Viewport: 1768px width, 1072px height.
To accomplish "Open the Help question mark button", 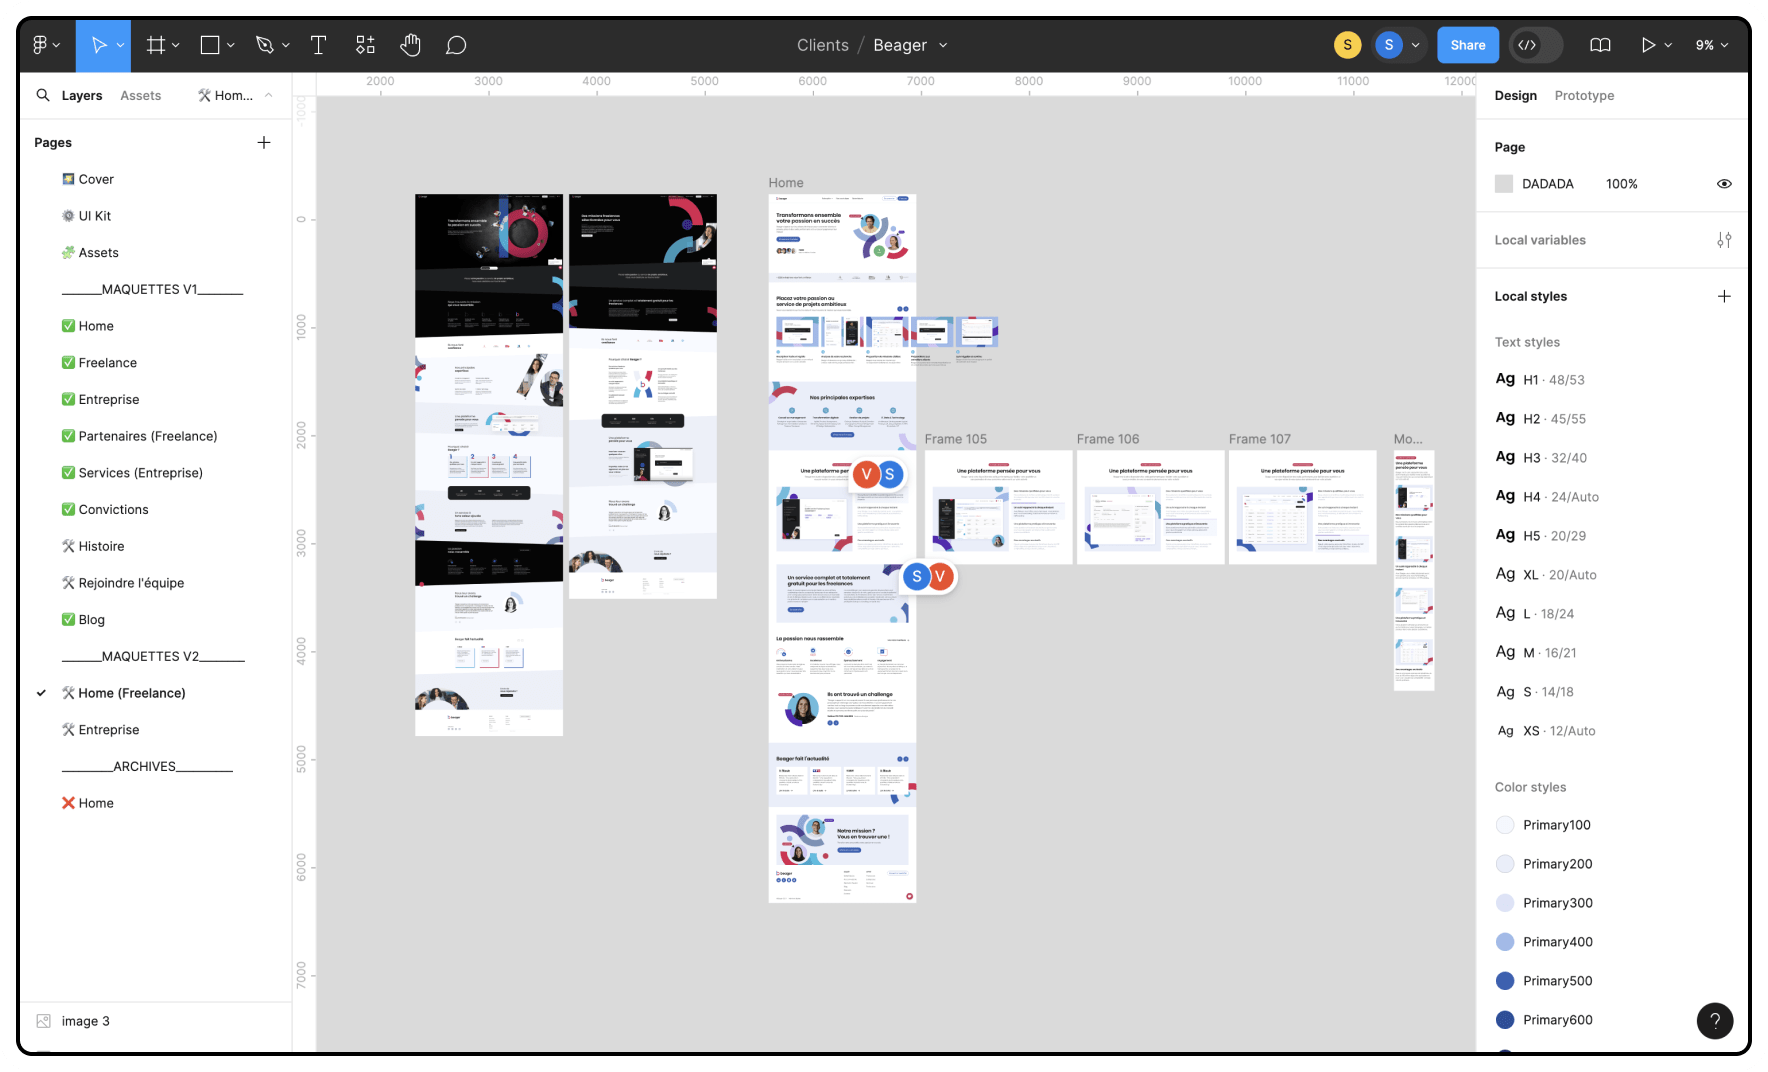I will tap(1715, 1021).
